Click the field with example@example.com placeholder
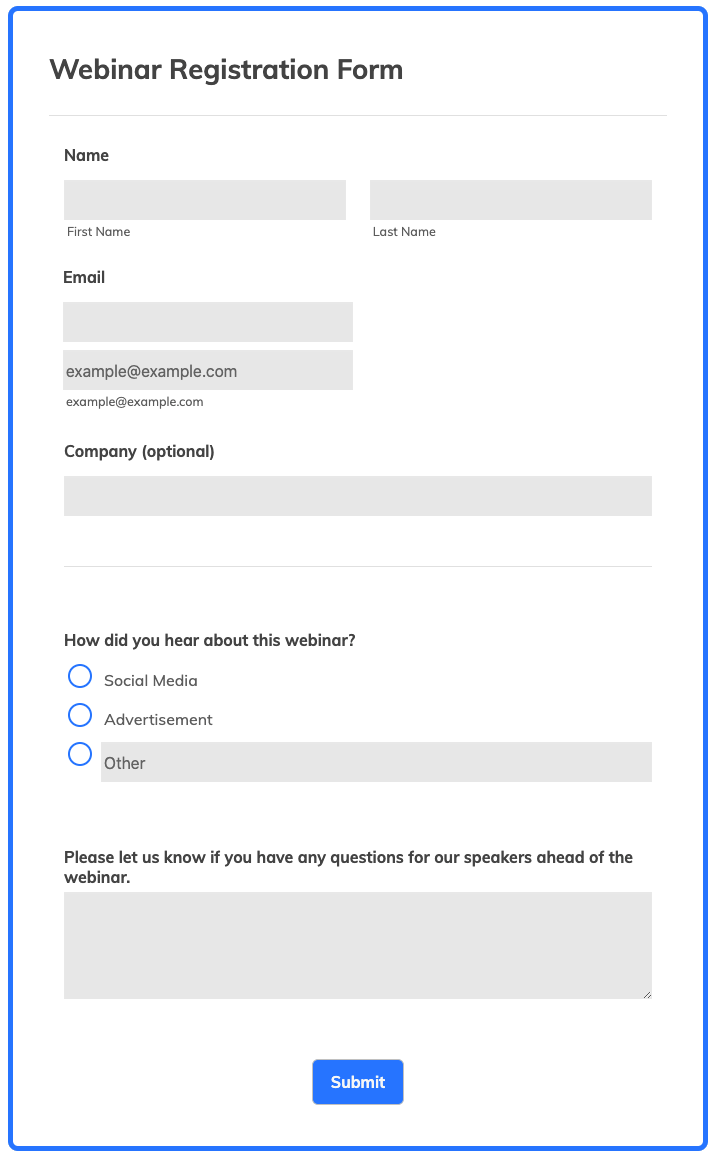Screen dimensions: 718x1157 tap(208, 370)
